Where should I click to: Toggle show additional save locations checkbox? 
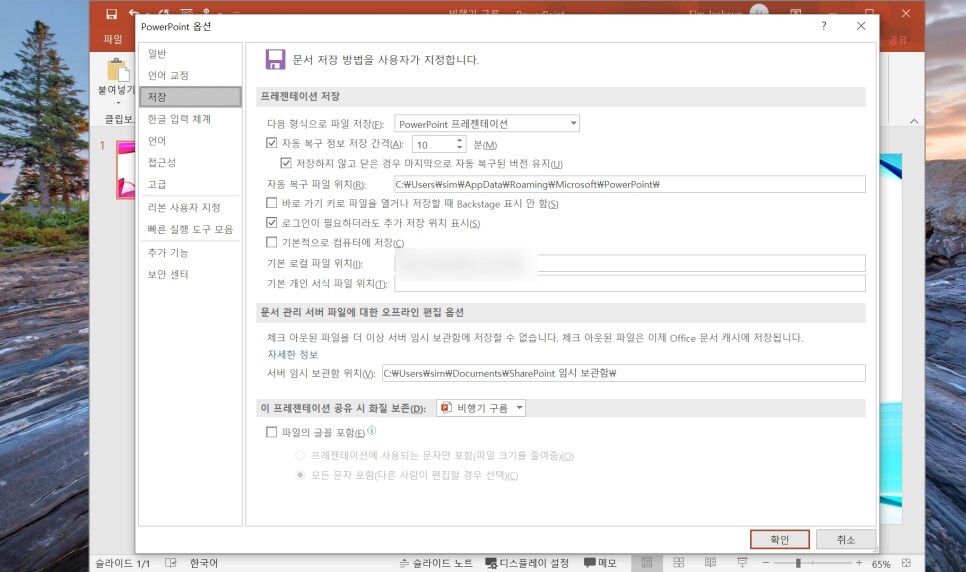coord(271,223)
